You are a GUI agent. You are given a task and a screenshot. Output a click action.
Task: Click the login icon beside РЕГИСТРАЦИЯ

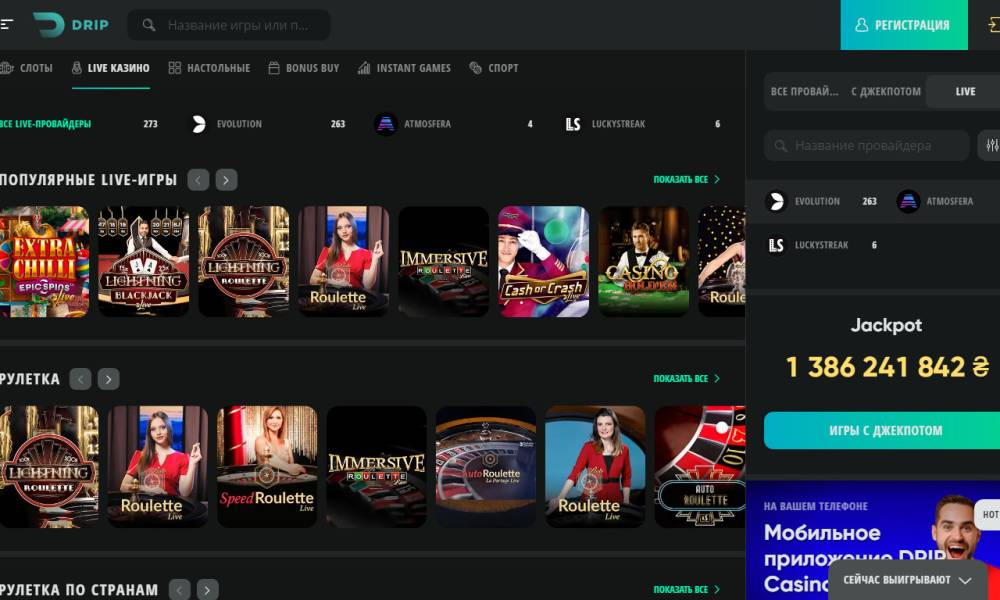click(993, 25)
